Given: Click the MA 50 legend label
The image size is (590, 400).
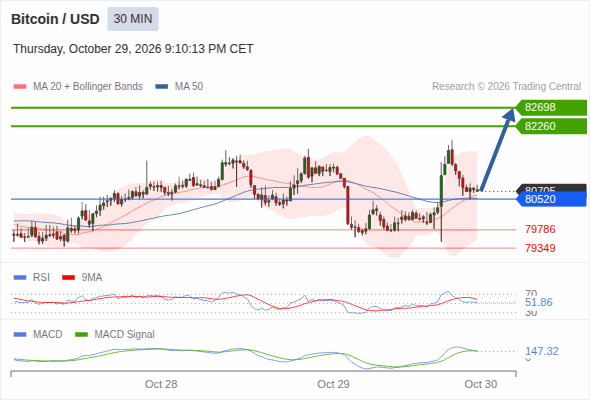Looking at the screenshot, I should coord(189,87).
